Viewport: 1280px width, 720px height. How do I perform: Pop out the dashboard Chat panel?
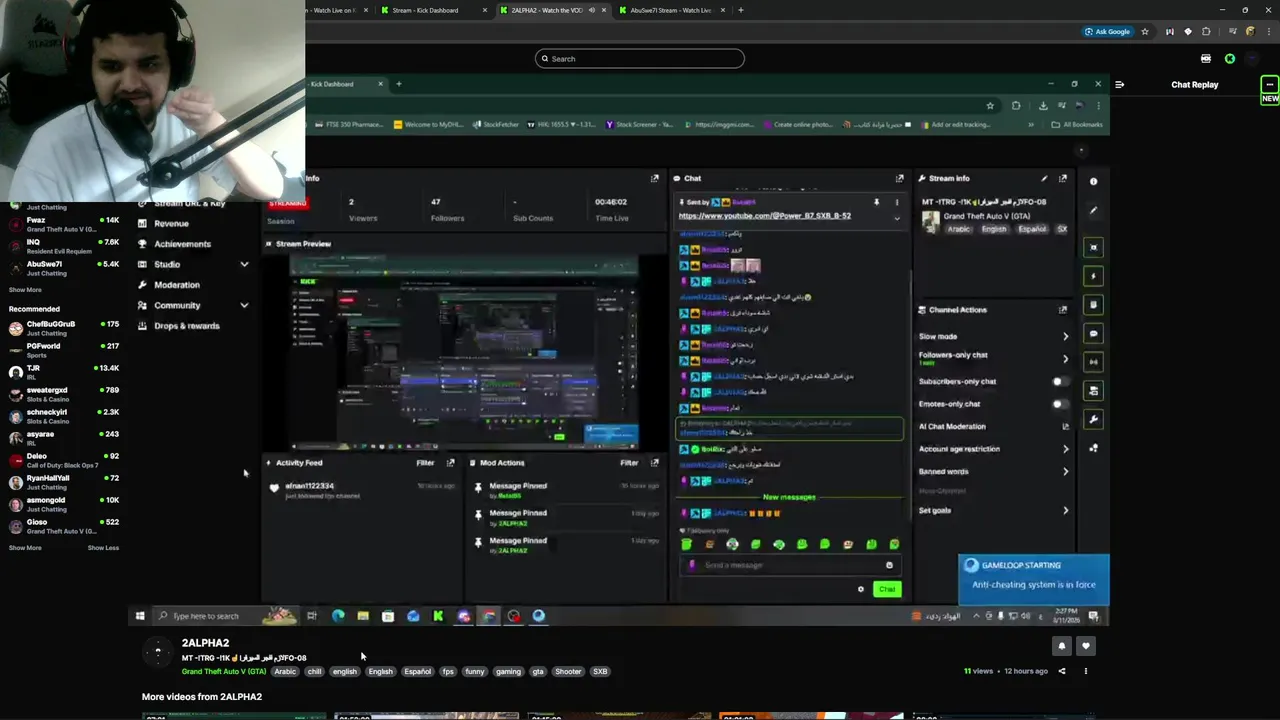pyautogui.click(x=899, y=179)
